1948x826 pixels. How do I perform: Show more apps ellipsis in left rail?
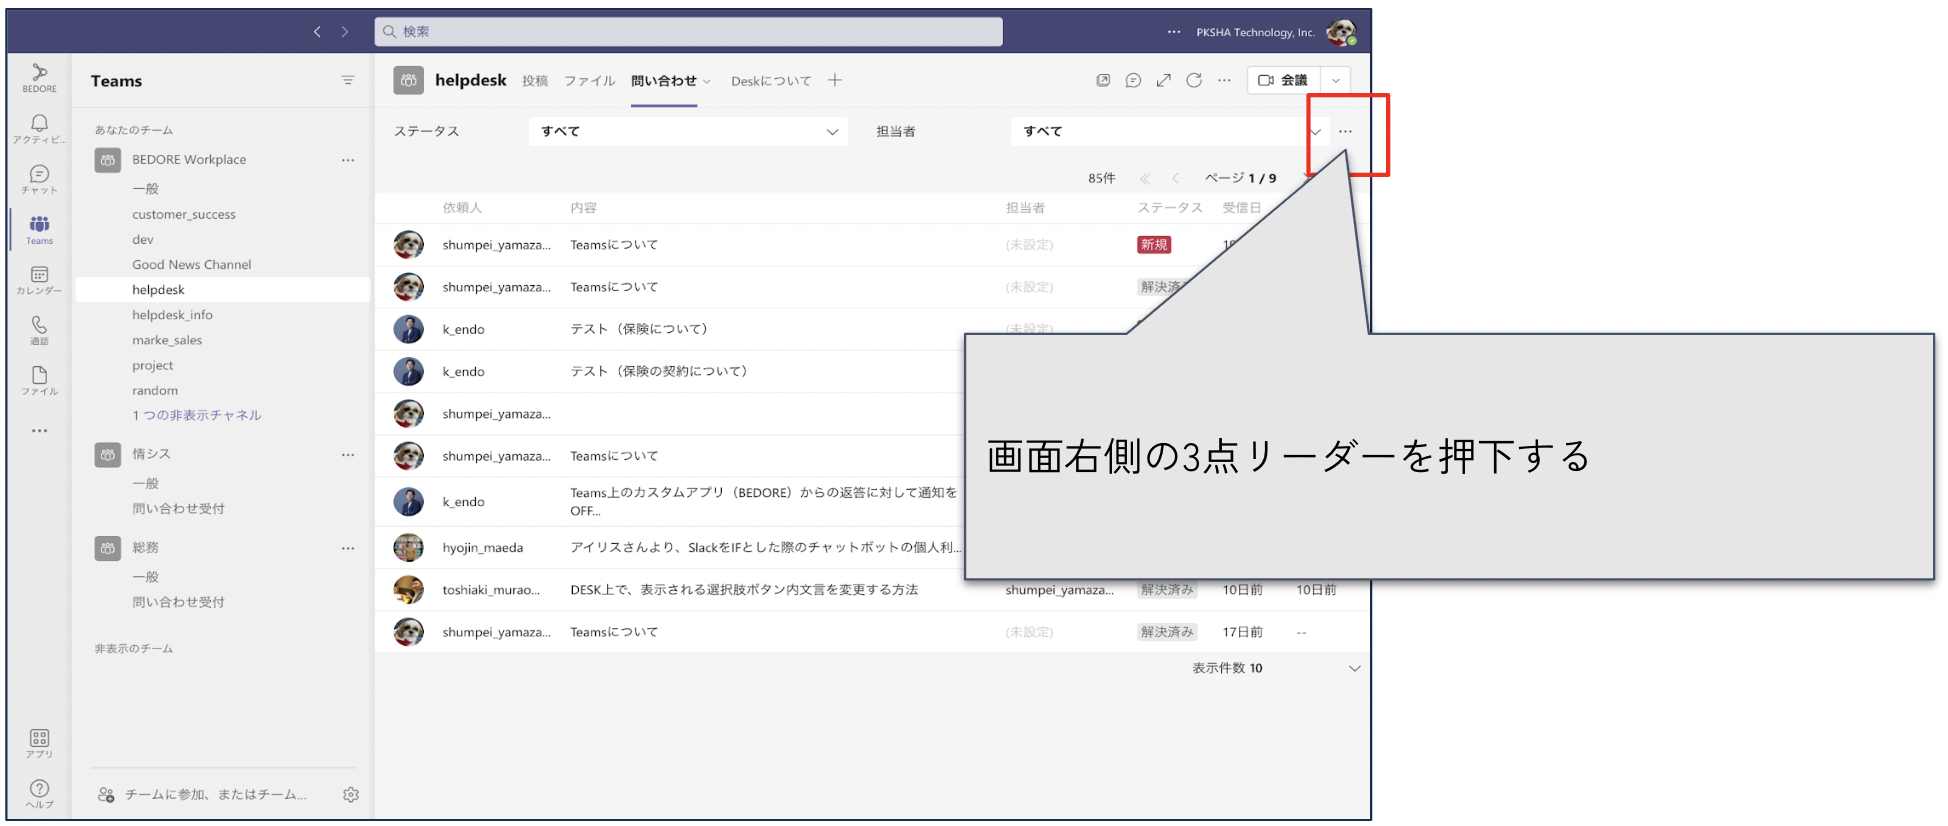(39, 431)
